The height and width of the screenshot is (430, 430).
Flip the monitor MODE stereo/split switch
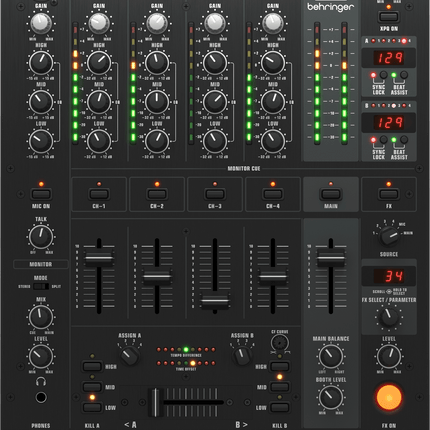coord(41,286)
